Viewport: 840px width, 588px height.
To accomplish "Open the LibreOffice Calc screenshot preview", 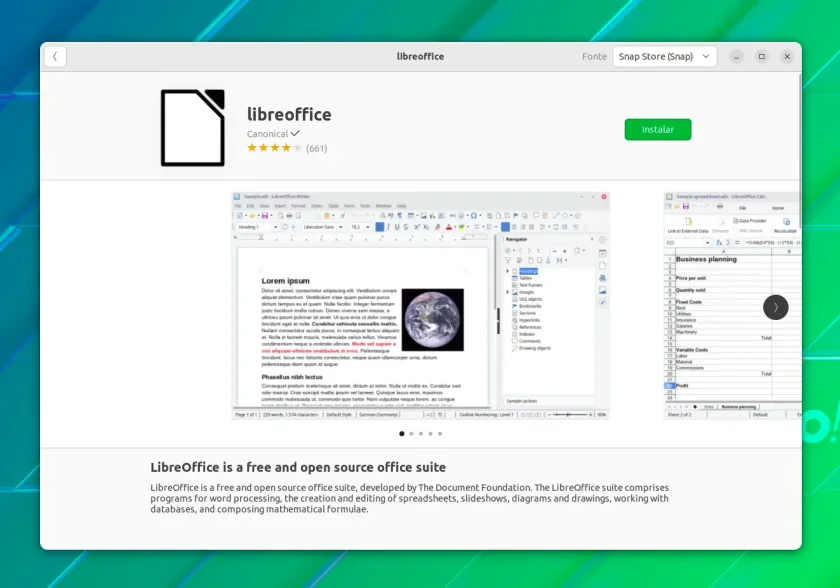I will [x=732, y=306].
